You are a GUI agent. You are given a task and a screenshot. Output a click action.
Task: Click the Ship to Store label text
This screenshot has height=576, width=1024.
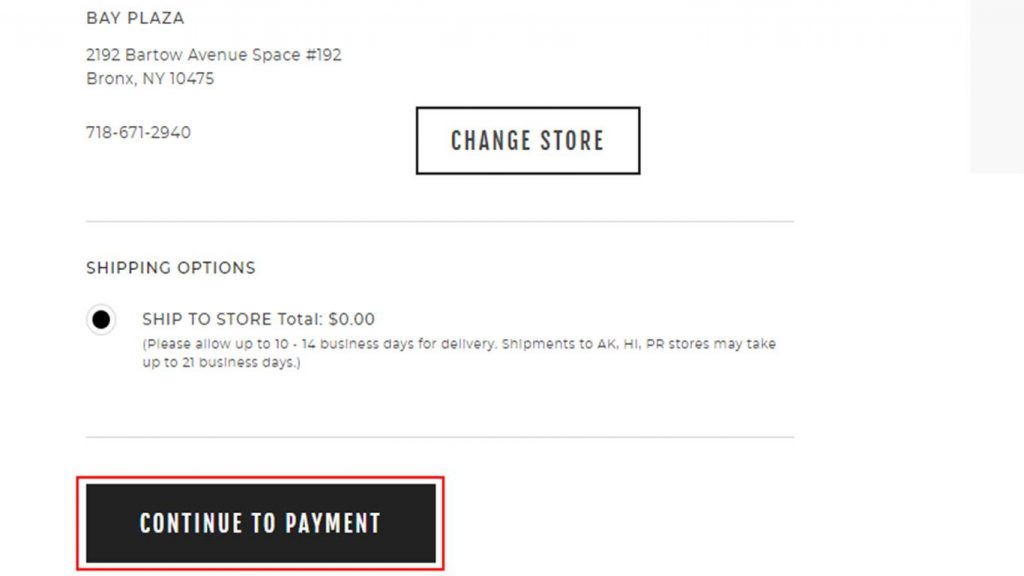tap(206, 319)
